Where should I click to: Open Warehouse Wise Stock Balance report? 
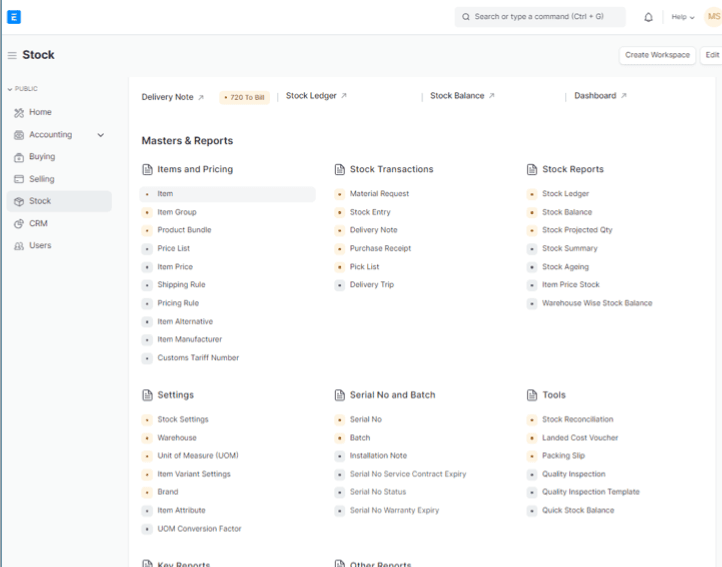(x=597, y=303)
